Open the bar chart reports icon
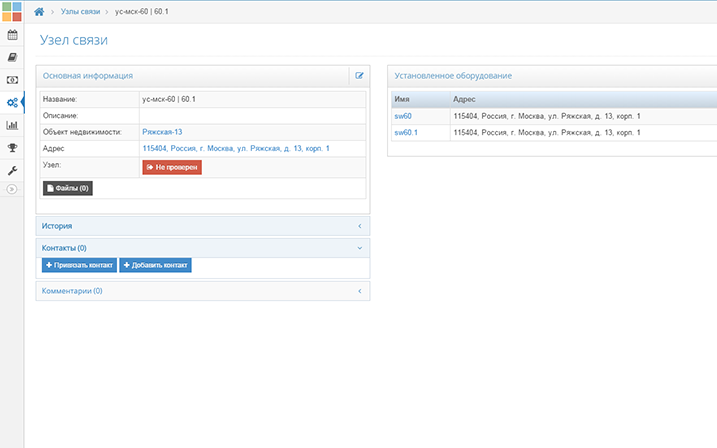Viewport: 717px width, 448px height. pyautogui.click(x=12, y=125)
